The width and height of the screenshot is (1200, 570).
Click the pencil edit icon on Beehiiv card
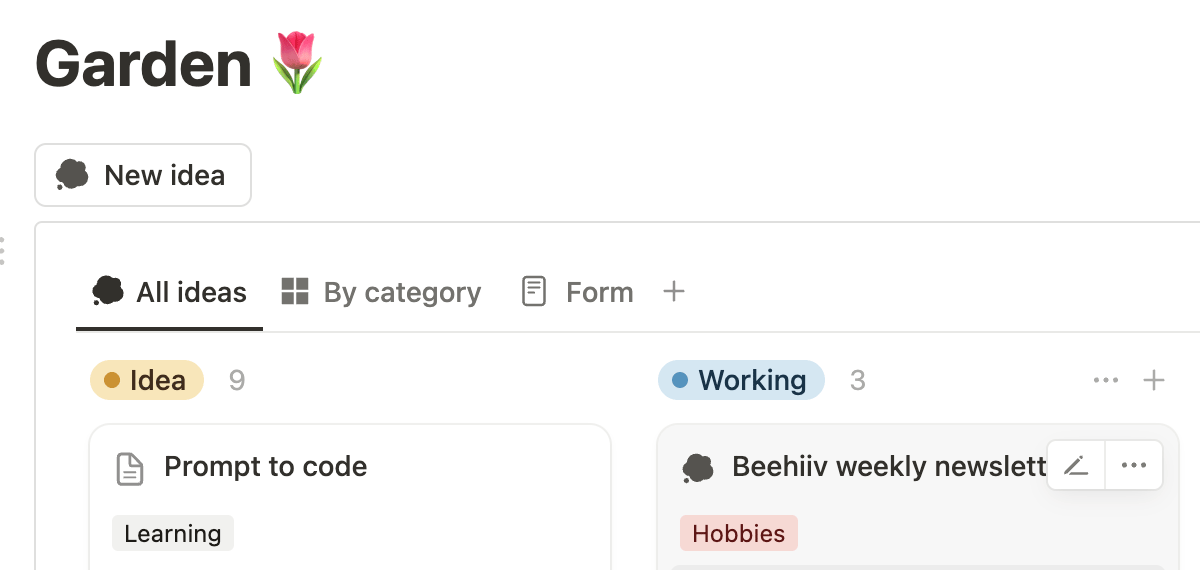pos(1076,466)
